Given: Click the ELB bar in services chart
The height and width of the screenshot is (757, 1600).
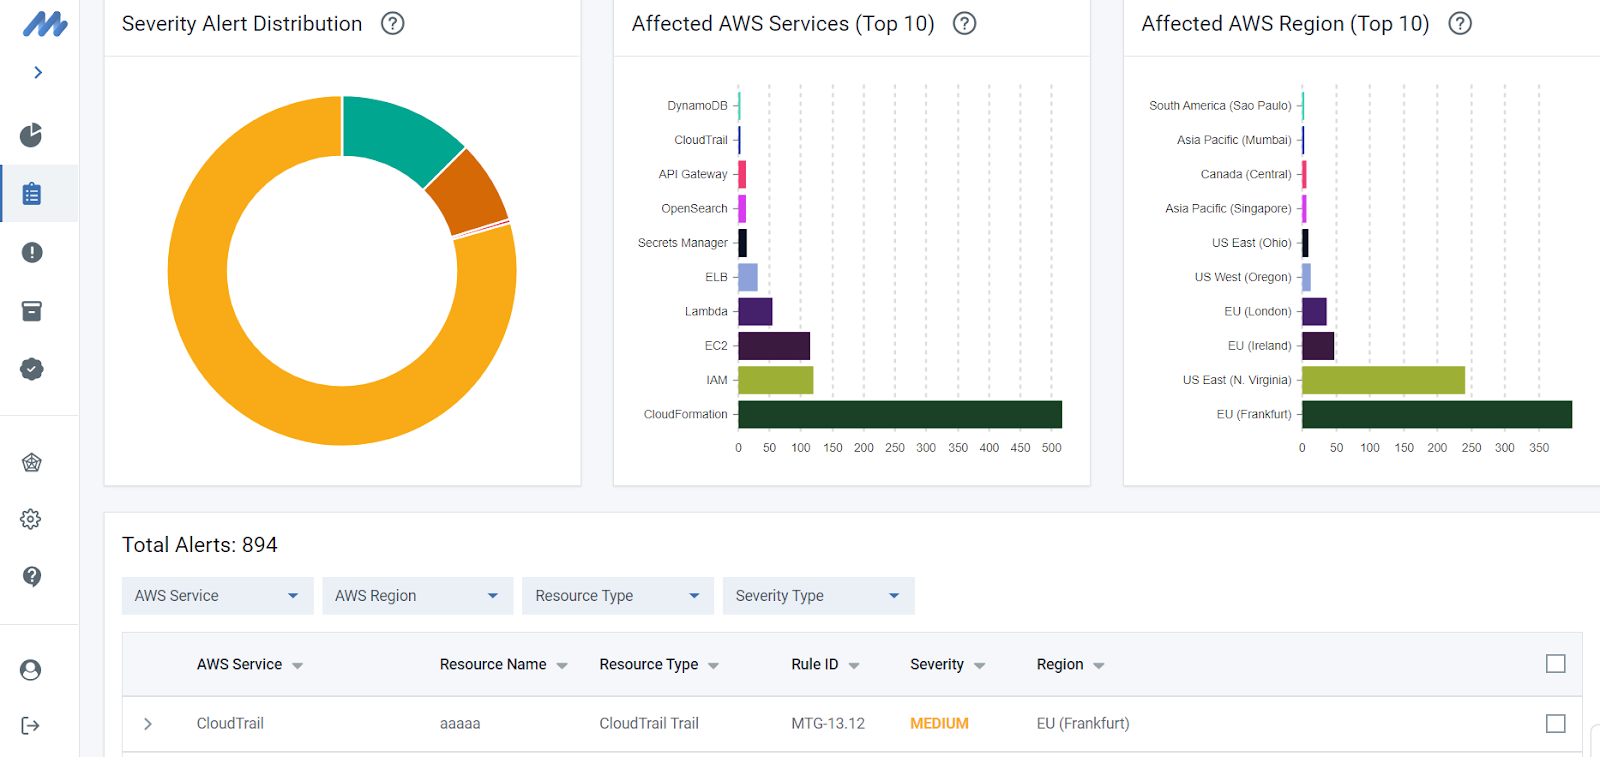Looking at the screenshot, I should pos(748,277).
